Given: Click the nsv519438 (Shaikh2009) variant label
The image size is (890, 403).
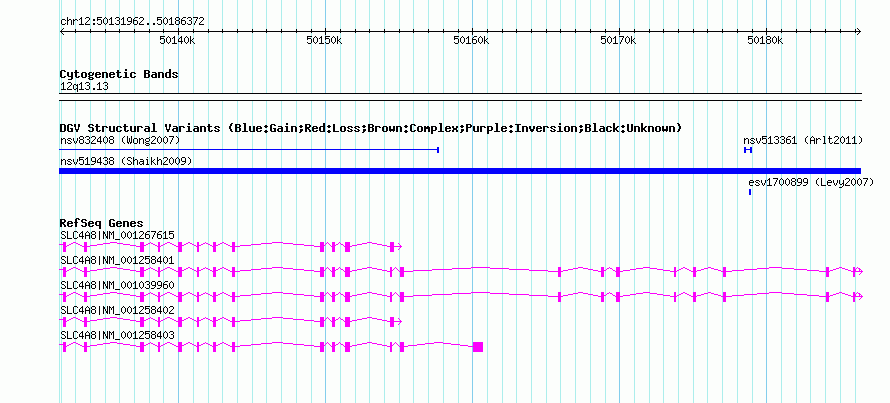Looking at the screenshot, I should (x=126, y=162).
